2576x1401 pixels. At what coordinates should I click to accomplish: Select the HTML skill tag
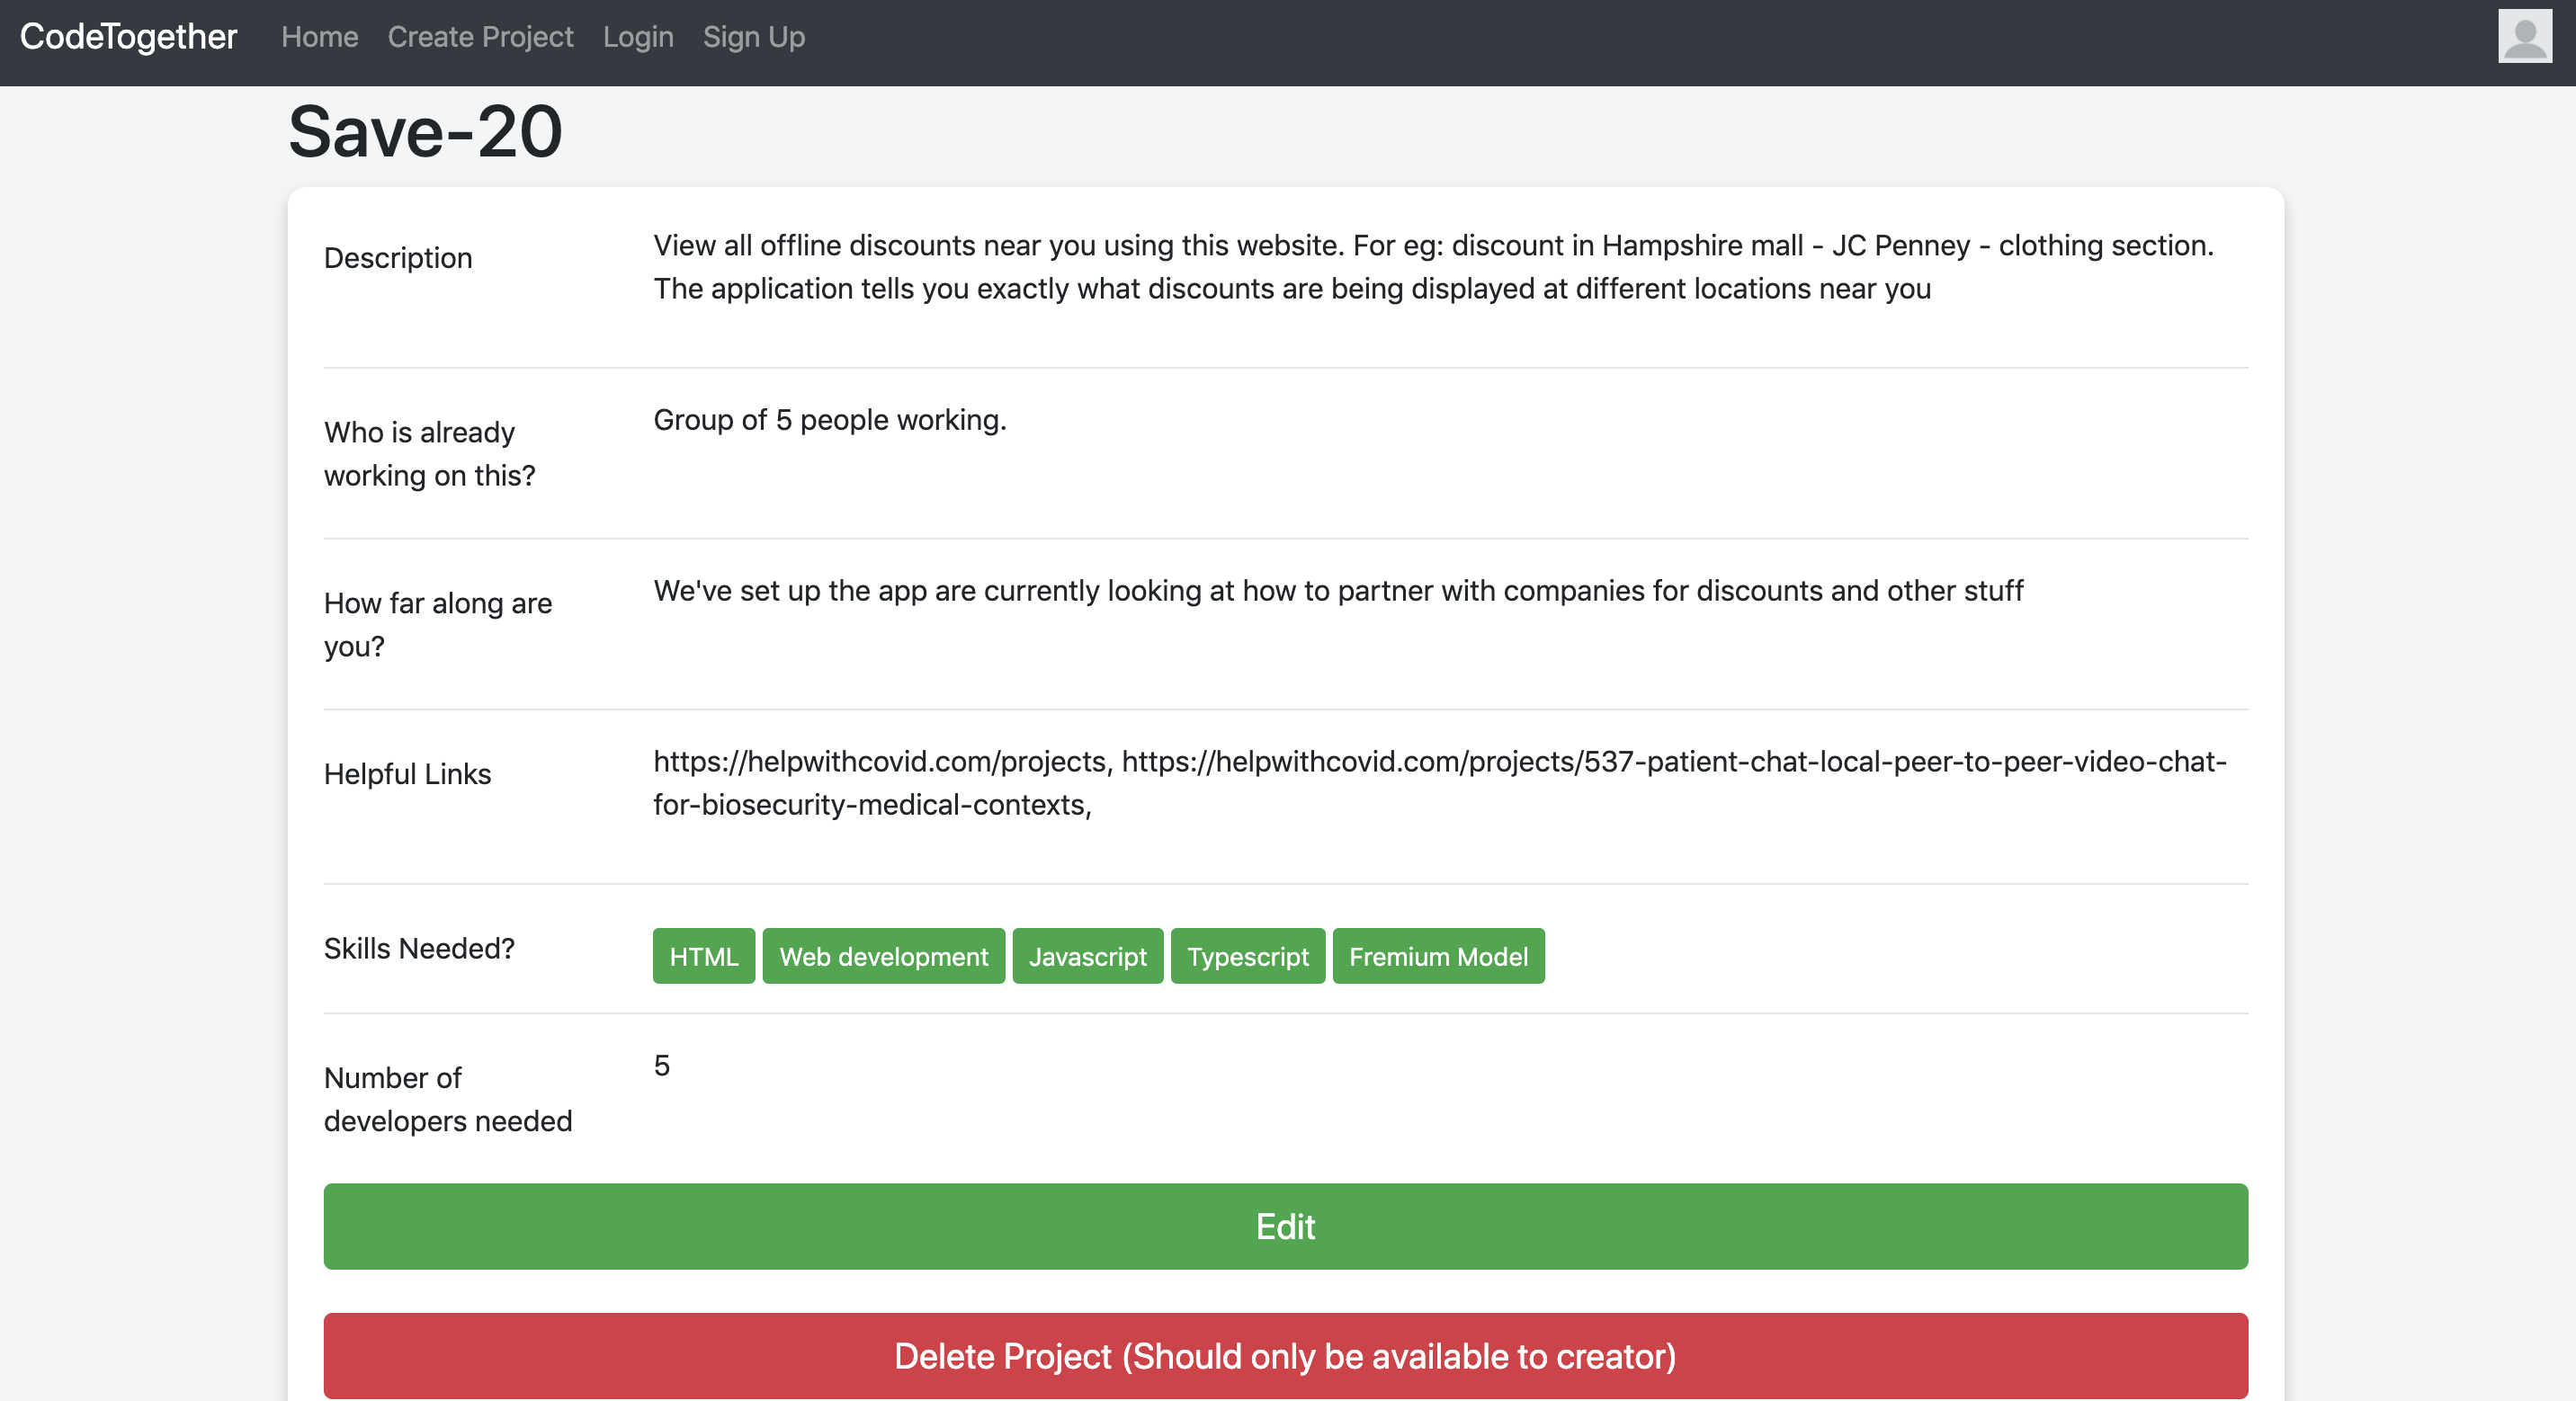coord(702,956)
